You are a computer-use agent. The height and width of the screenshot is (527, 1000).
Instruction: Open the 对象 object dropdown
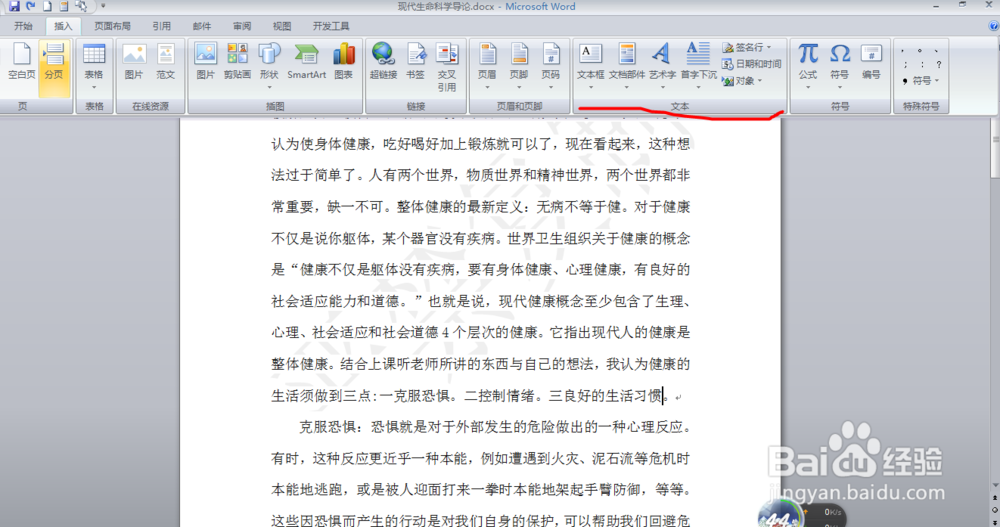[x=742, y=80]
